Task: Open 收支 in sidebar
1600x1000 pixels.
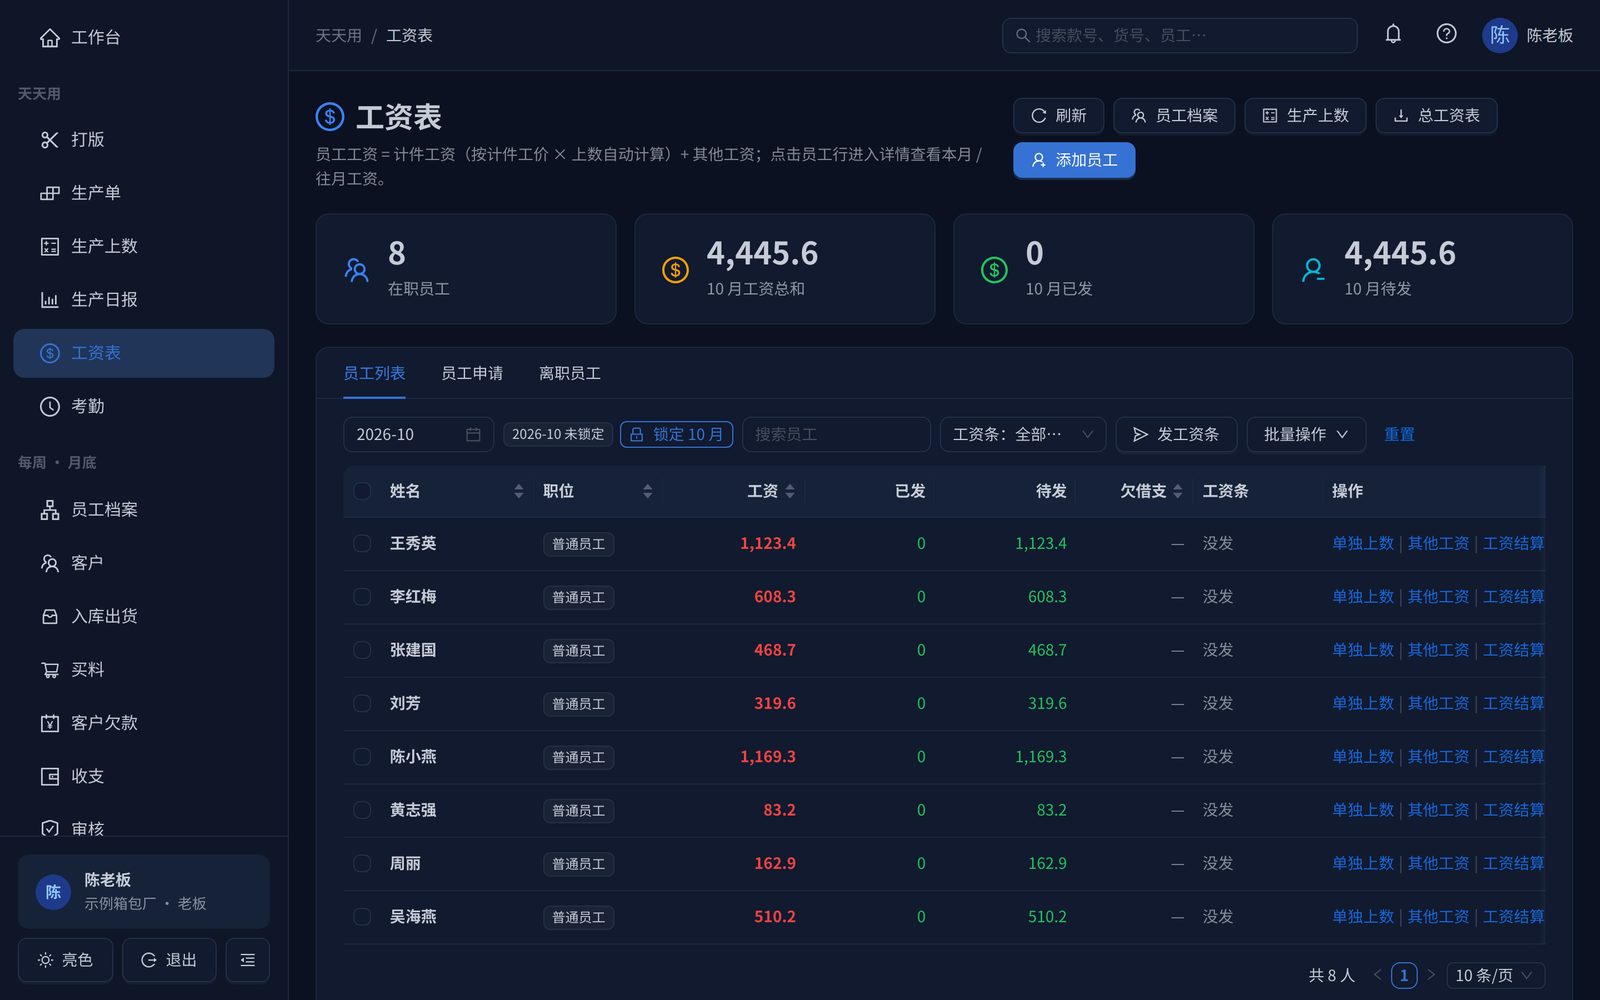Action: point(144,776)
